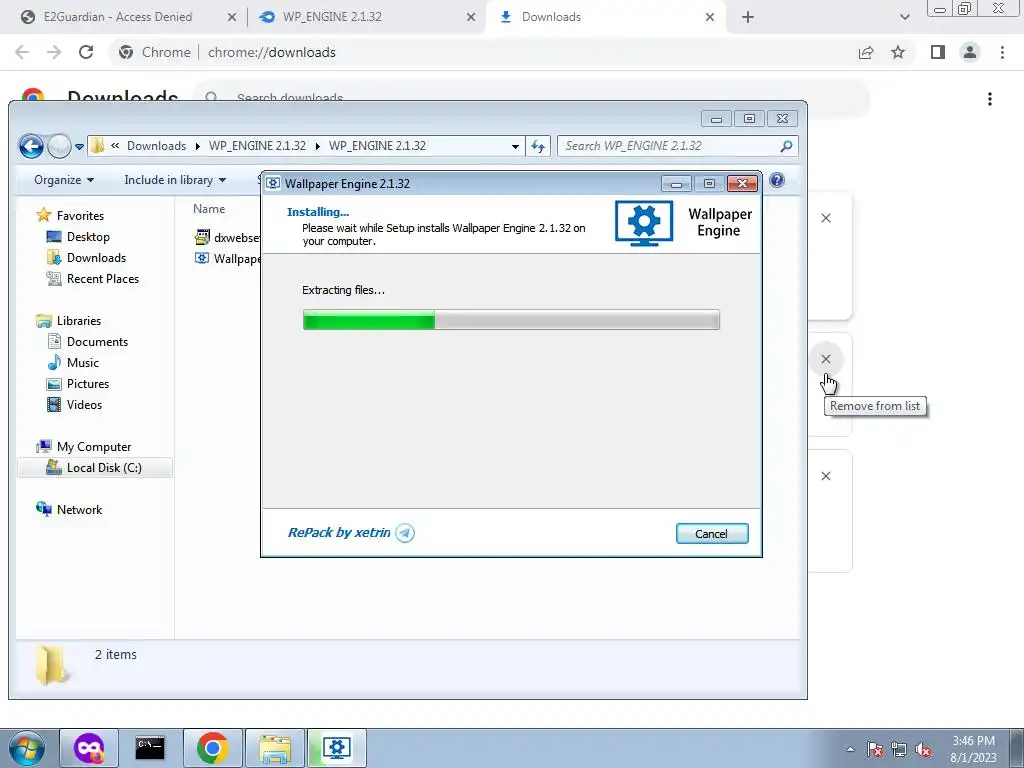This screenshot has height=768, width=1024.
Task: Expand the breadcrumb overflow chevron in address bar
Action: (x=115, y=146)
